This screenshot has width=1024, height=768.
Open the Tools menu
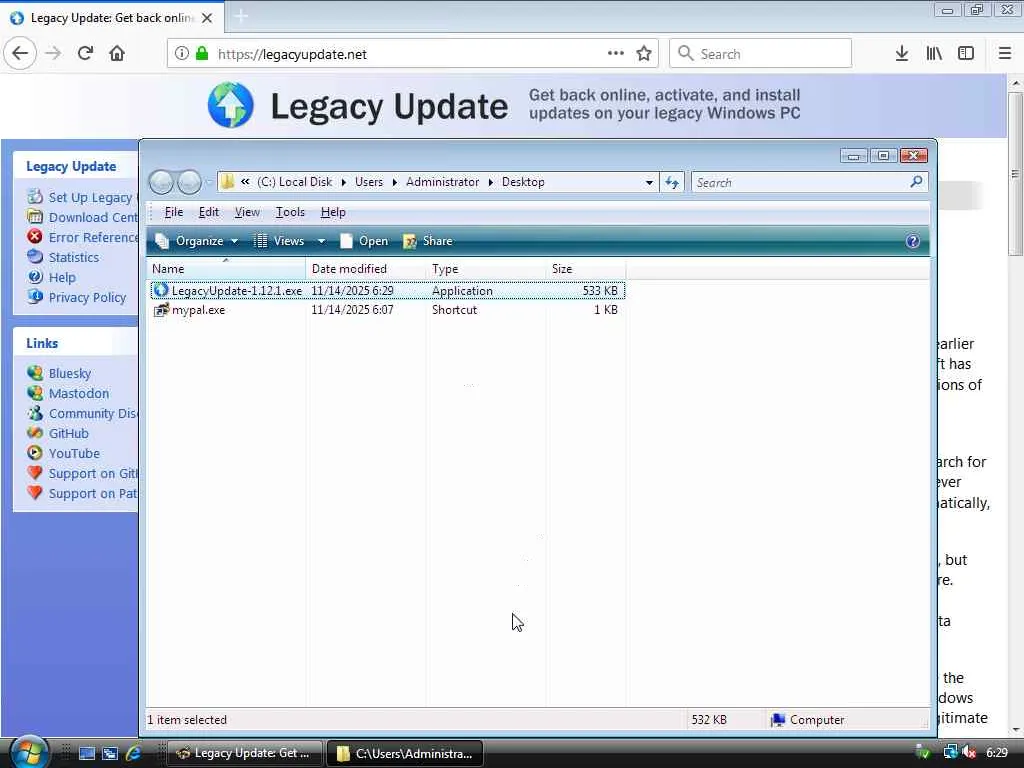click(x=290, y=212)
